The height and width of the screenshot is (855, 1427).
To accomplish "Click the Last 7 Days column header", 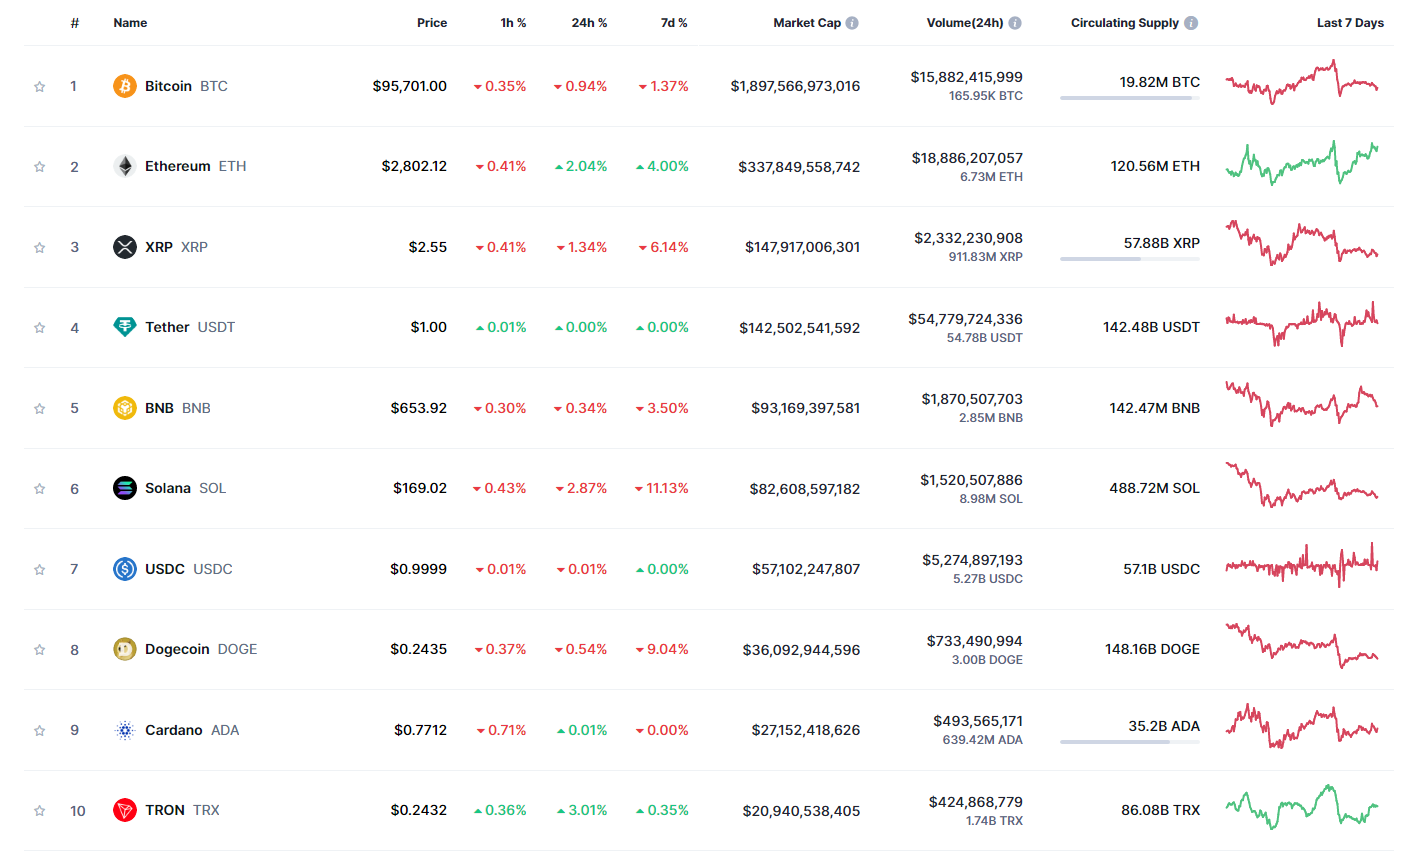I will point(1350,23).
